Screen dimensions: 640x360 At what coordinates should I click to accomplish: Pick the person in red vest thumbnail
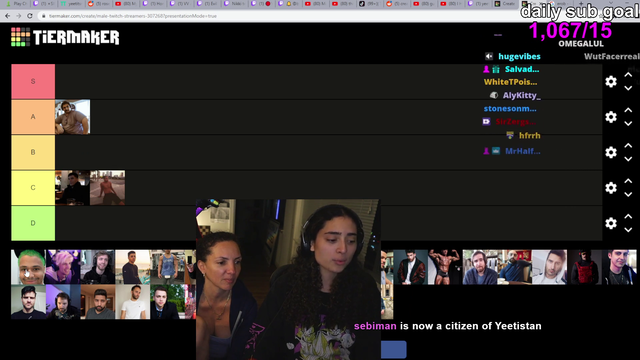tap(584, 267)
